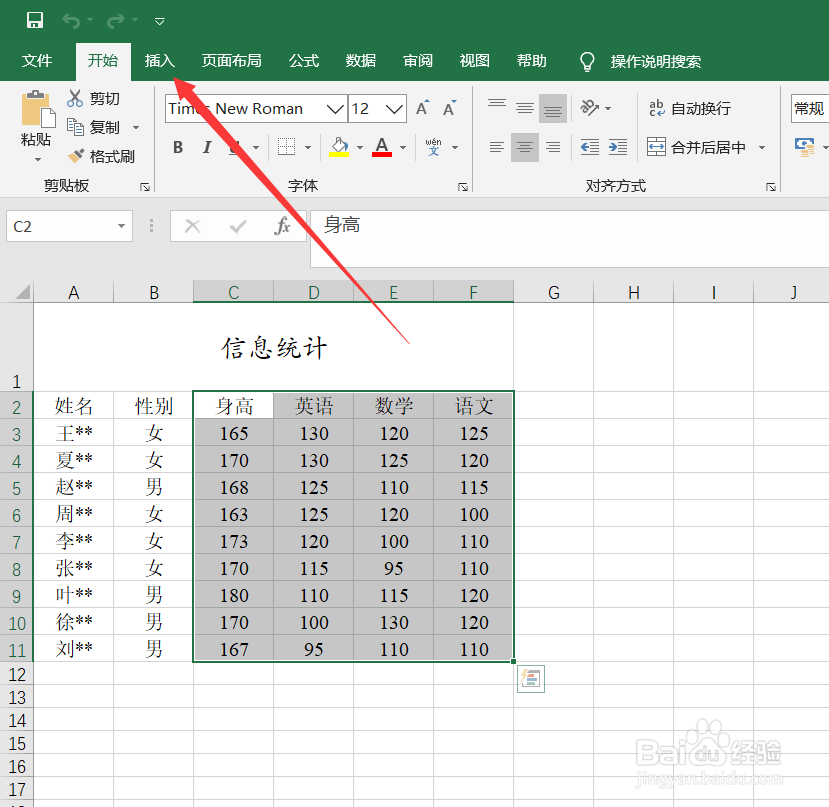Copy the selection with 复制
The height and width of the screenshot is (807, 829).
[x=94, y=127]
